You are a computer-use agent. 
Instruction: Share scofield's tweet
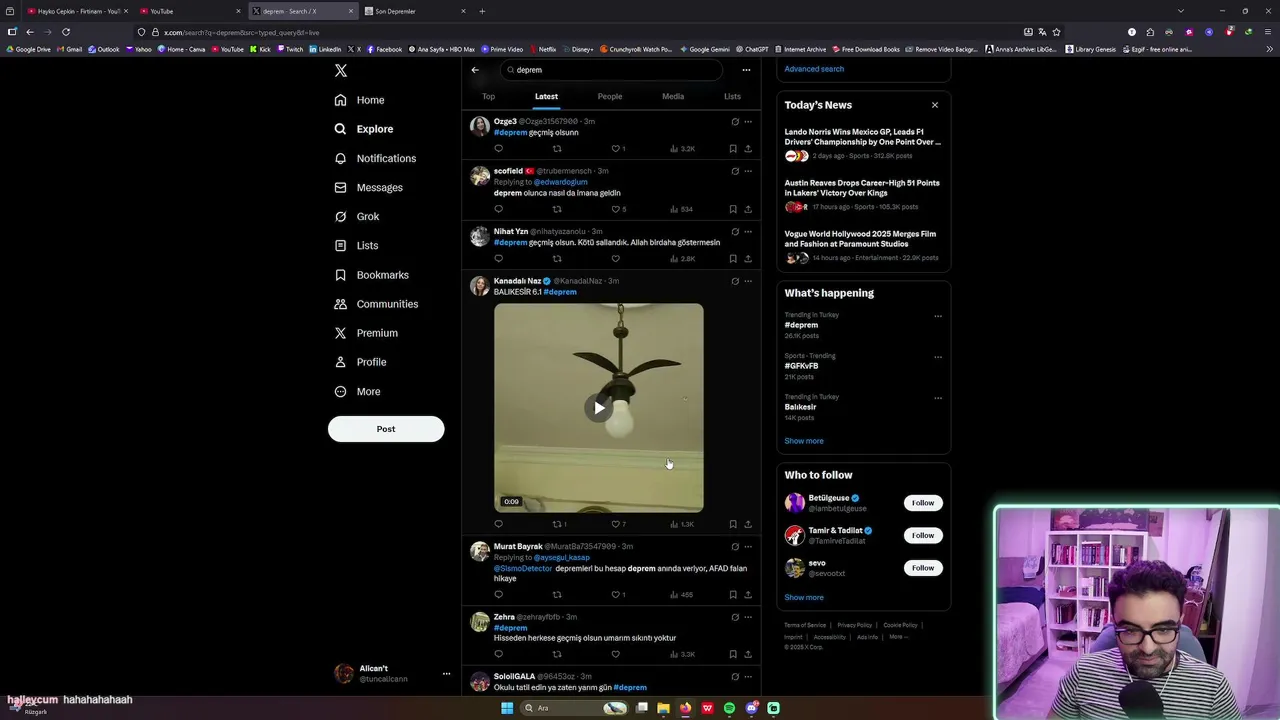pyautogui.click(x=748, y=209)
